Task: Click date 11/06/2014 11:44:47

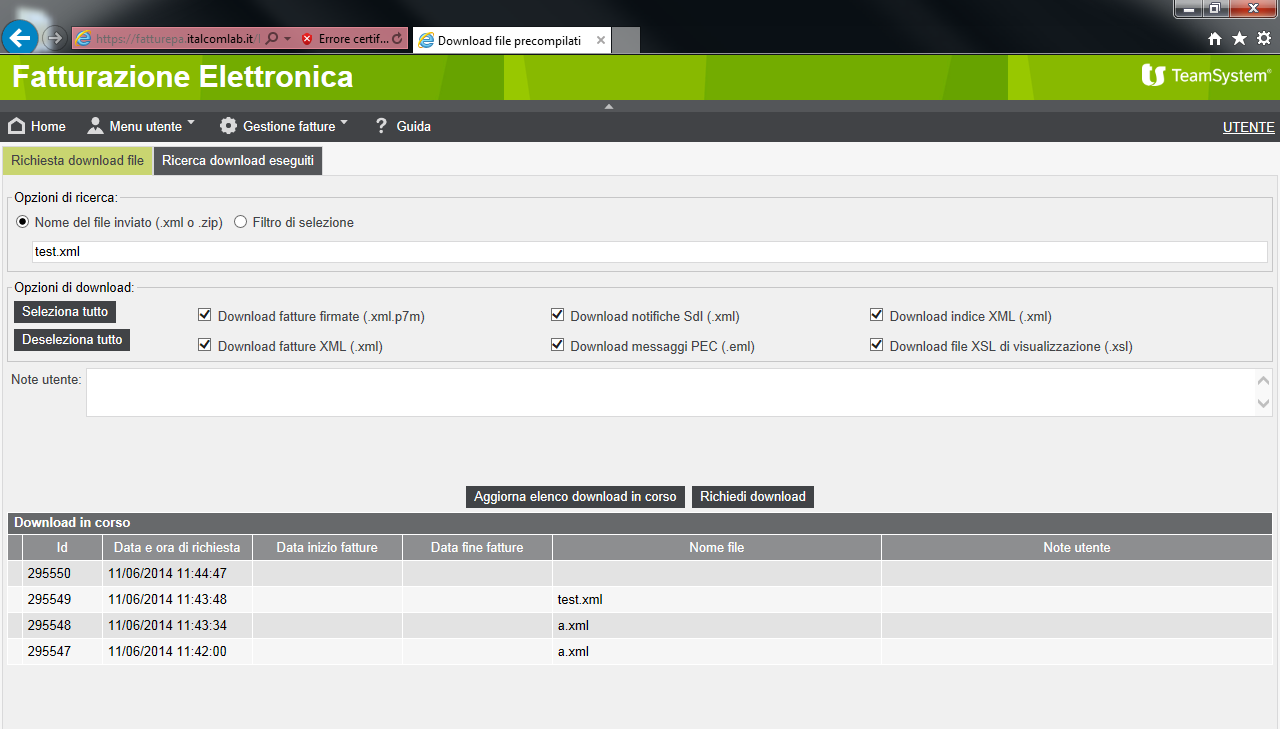Action: pos(168,574)
